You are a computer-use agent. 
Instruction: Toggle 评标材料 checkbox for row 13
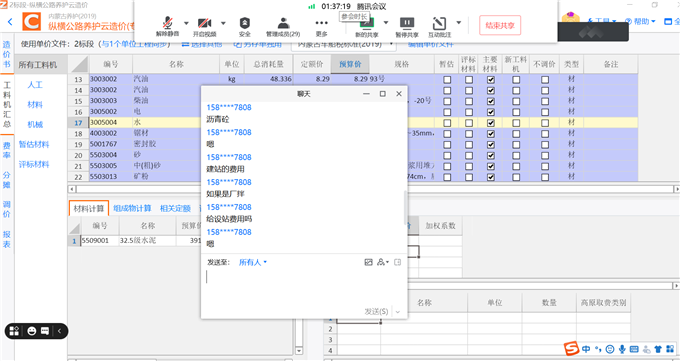(469, 80)
